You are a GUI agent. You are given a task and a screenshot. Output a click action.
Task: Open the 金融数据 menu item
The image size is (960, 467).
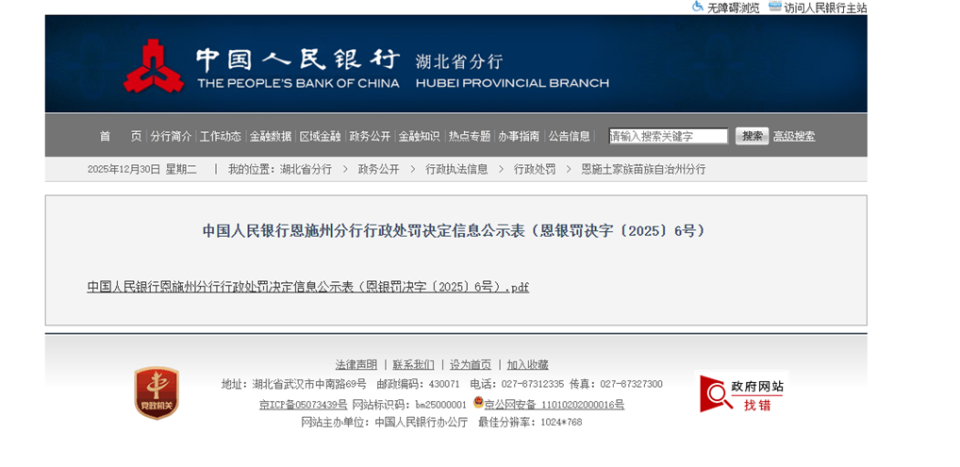pos(270,136)
